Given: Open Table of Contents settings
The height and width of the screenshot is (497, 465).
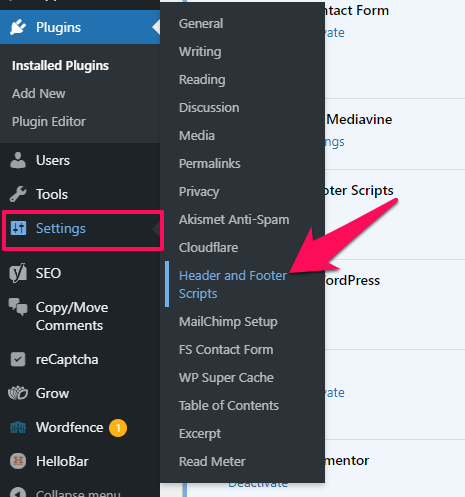Looking at the screenshot, I should [229, 406].
